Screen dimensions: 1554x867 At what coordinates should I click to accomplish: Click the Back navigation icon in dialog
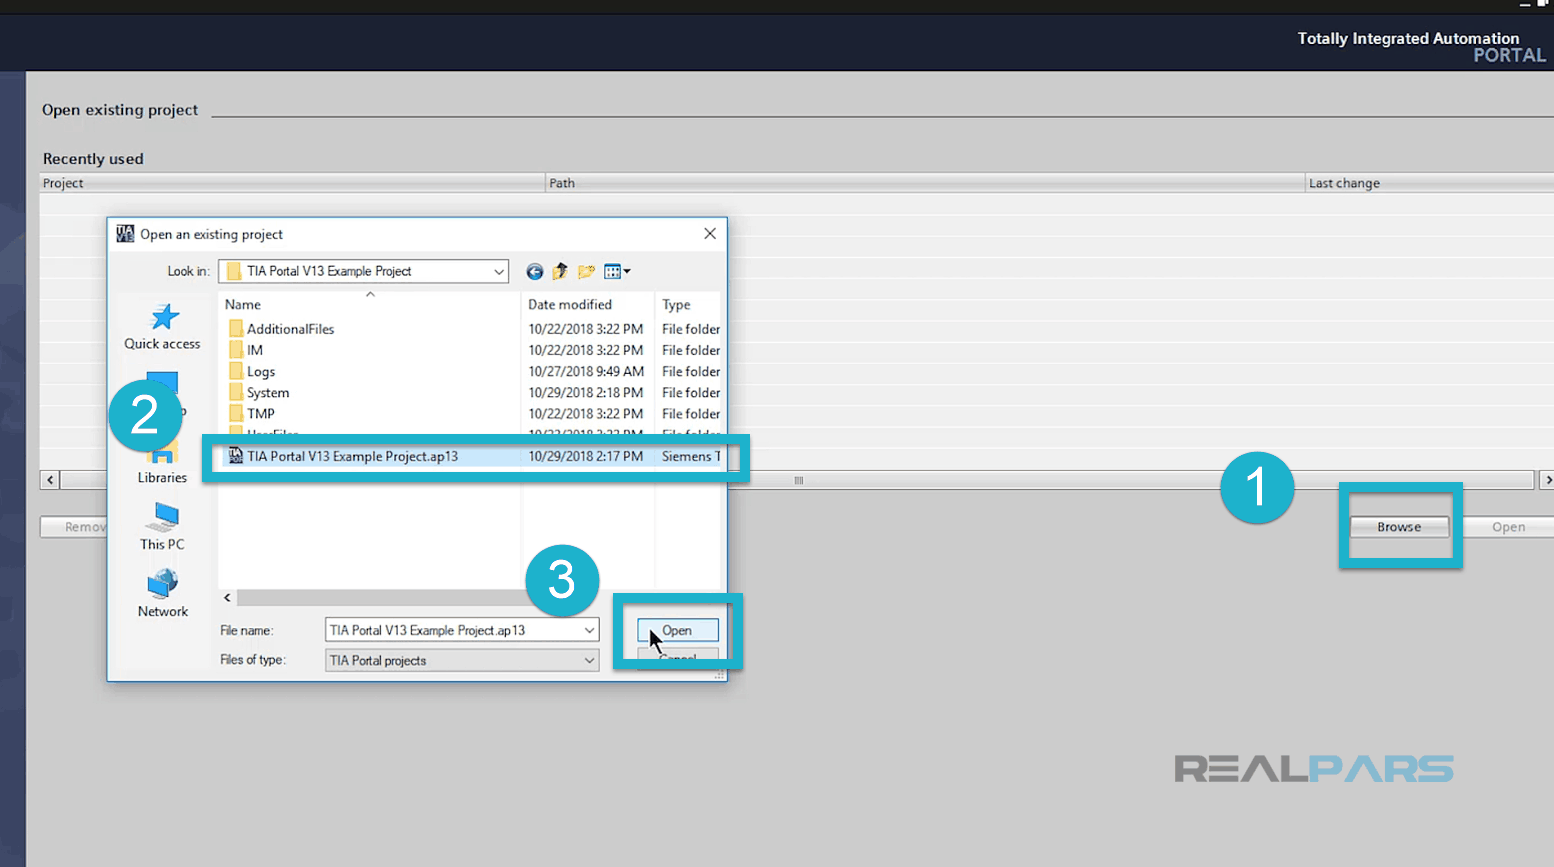point(535,271)
